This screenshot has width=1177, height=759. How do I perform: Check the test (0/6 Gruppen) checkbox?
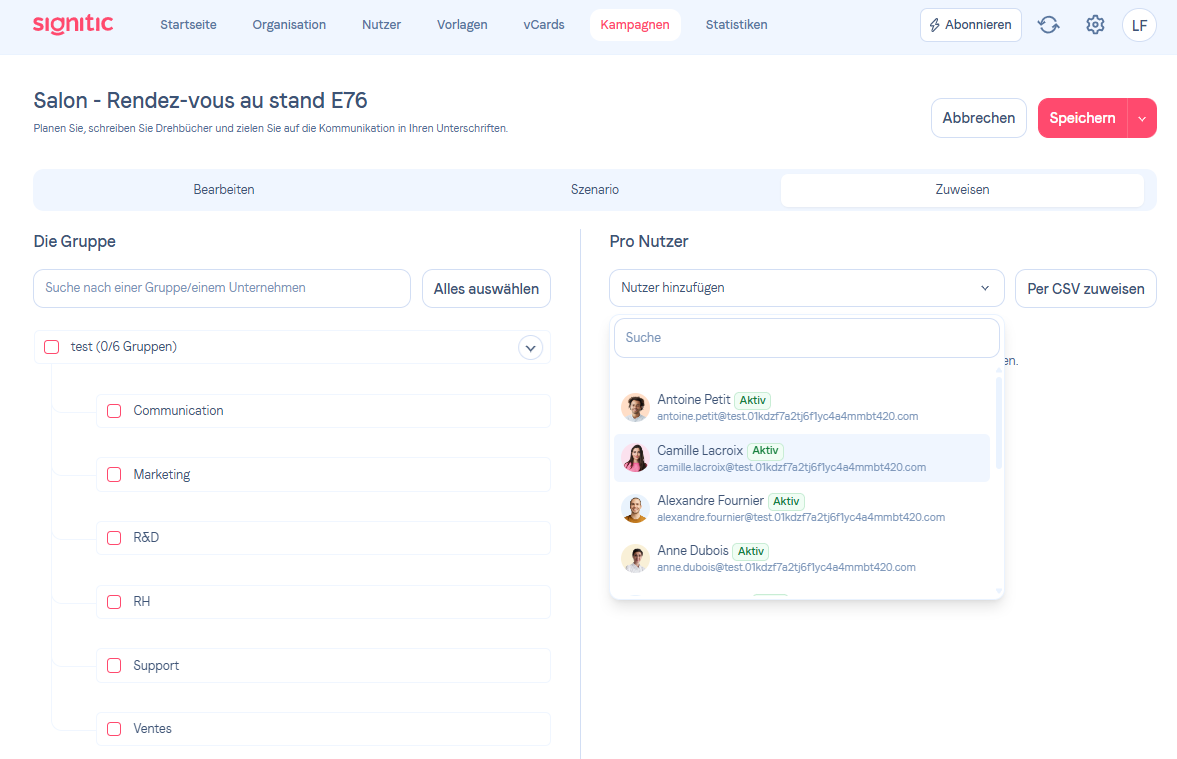pos(52,347)
